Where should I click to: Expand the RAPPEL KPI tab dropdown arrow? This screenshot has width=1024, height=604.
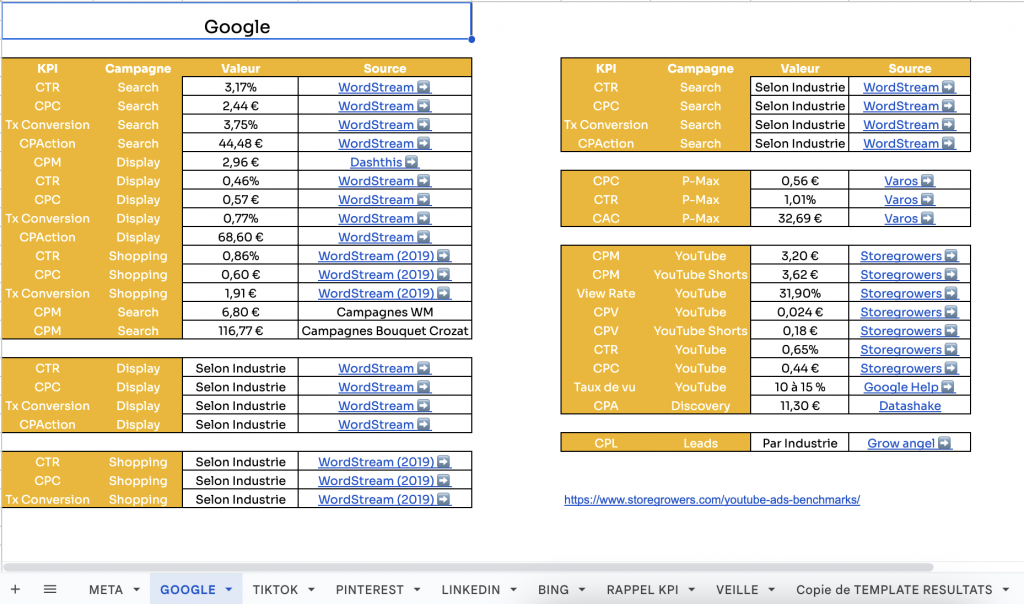click(692, 590)
